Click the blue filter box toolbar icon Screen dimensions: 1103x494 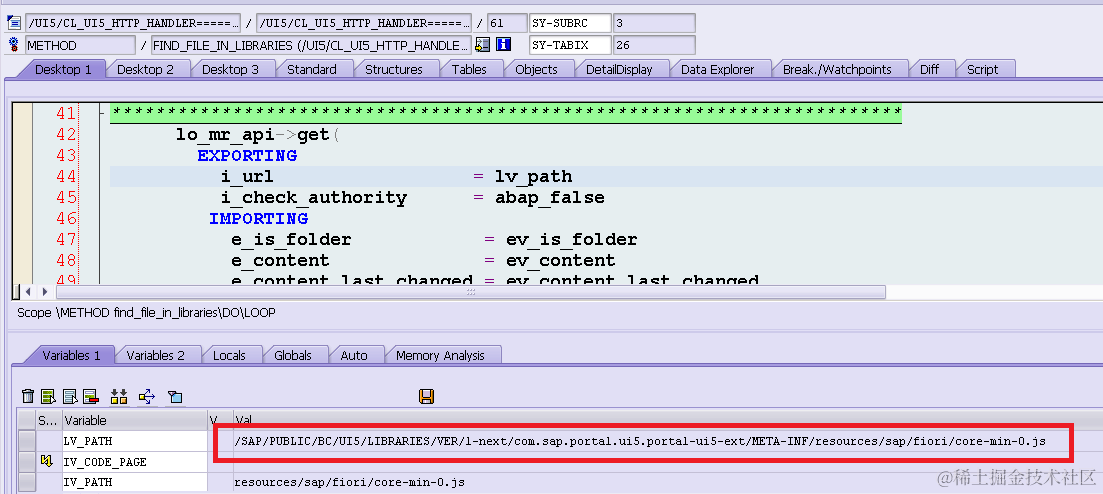pyautogui.click(x=174, y=397)
